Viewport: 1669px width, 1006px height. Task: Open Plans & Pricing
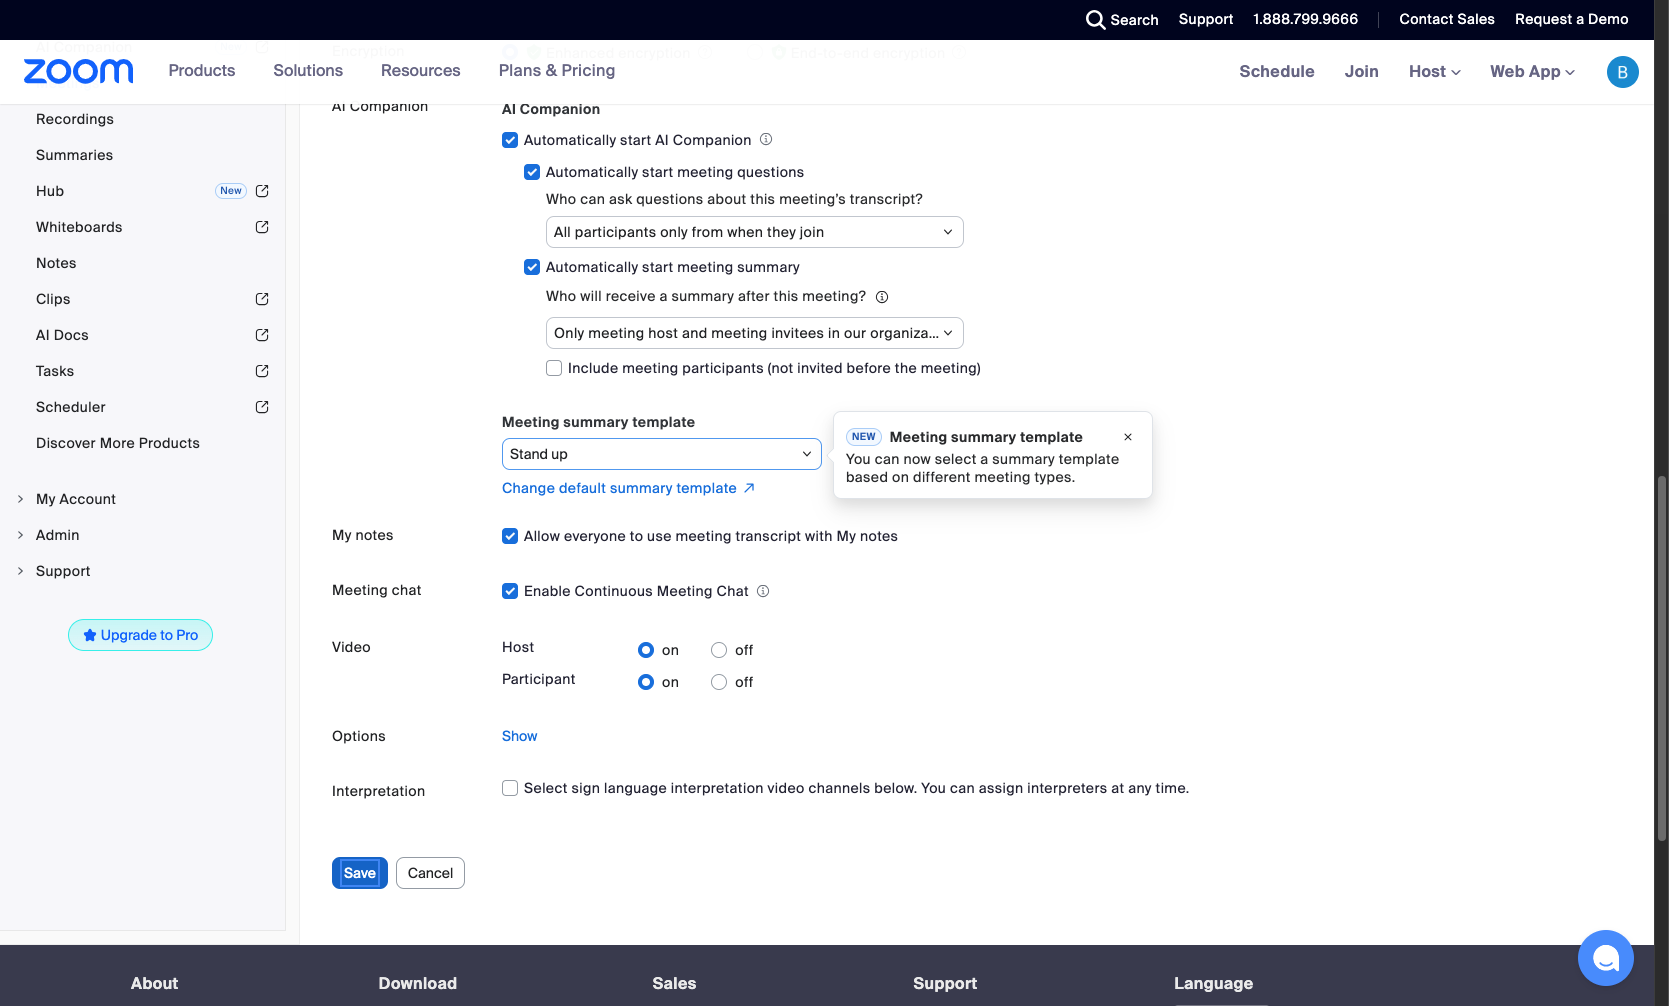coord(557,71)
